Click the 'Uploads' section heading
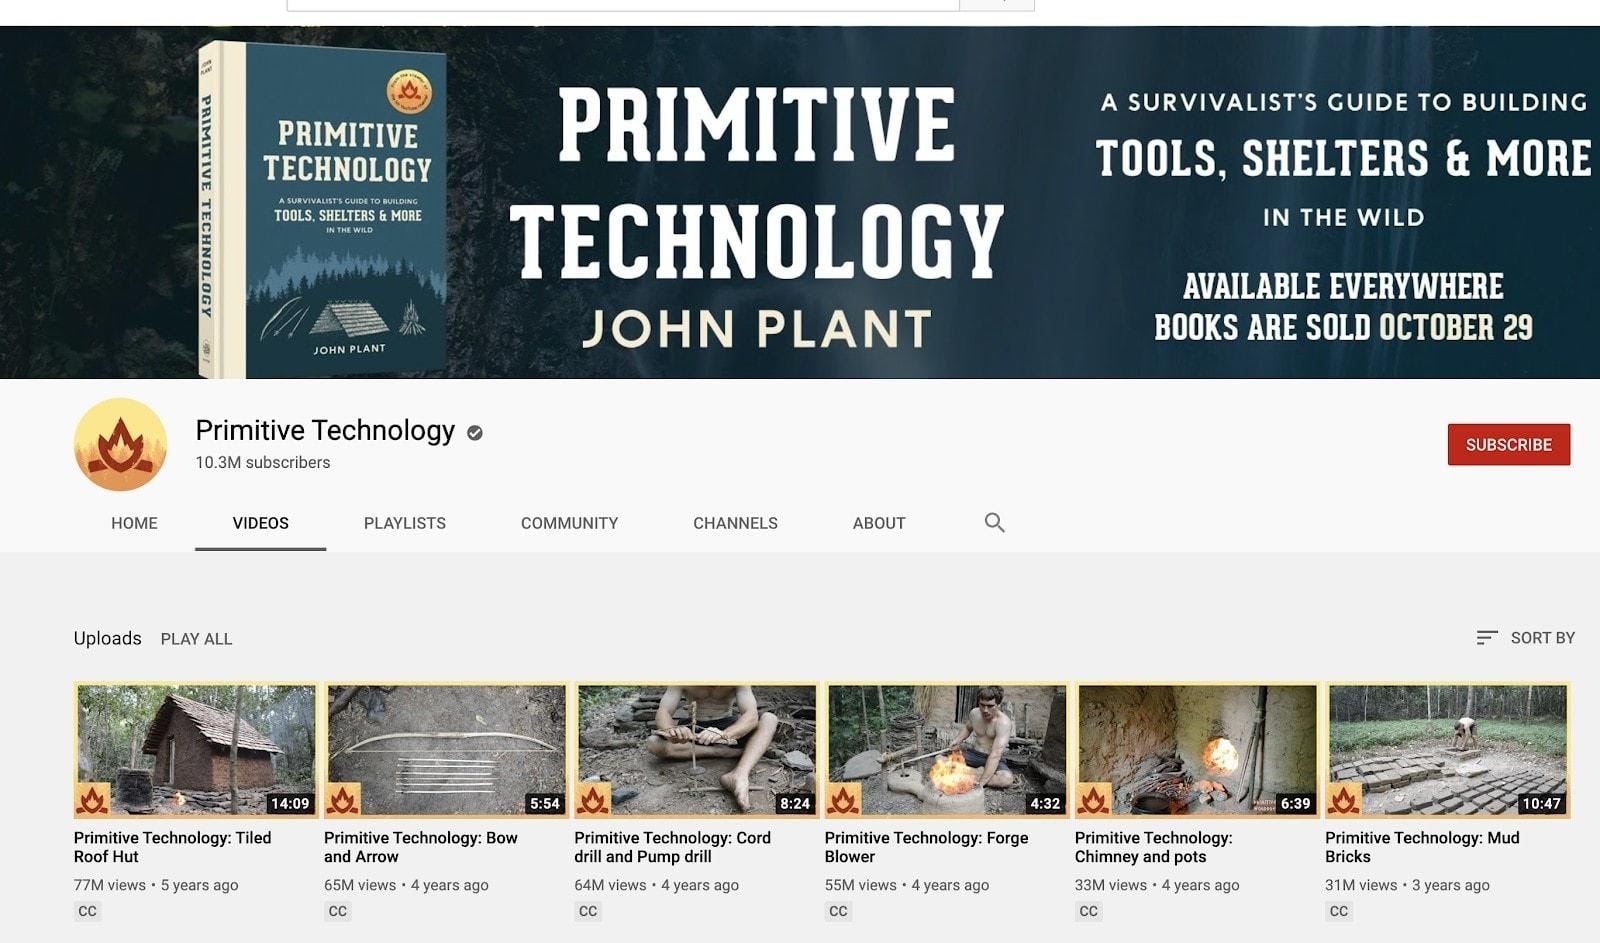This screenshot has height=943, width=1600. [x=107, y=638]
